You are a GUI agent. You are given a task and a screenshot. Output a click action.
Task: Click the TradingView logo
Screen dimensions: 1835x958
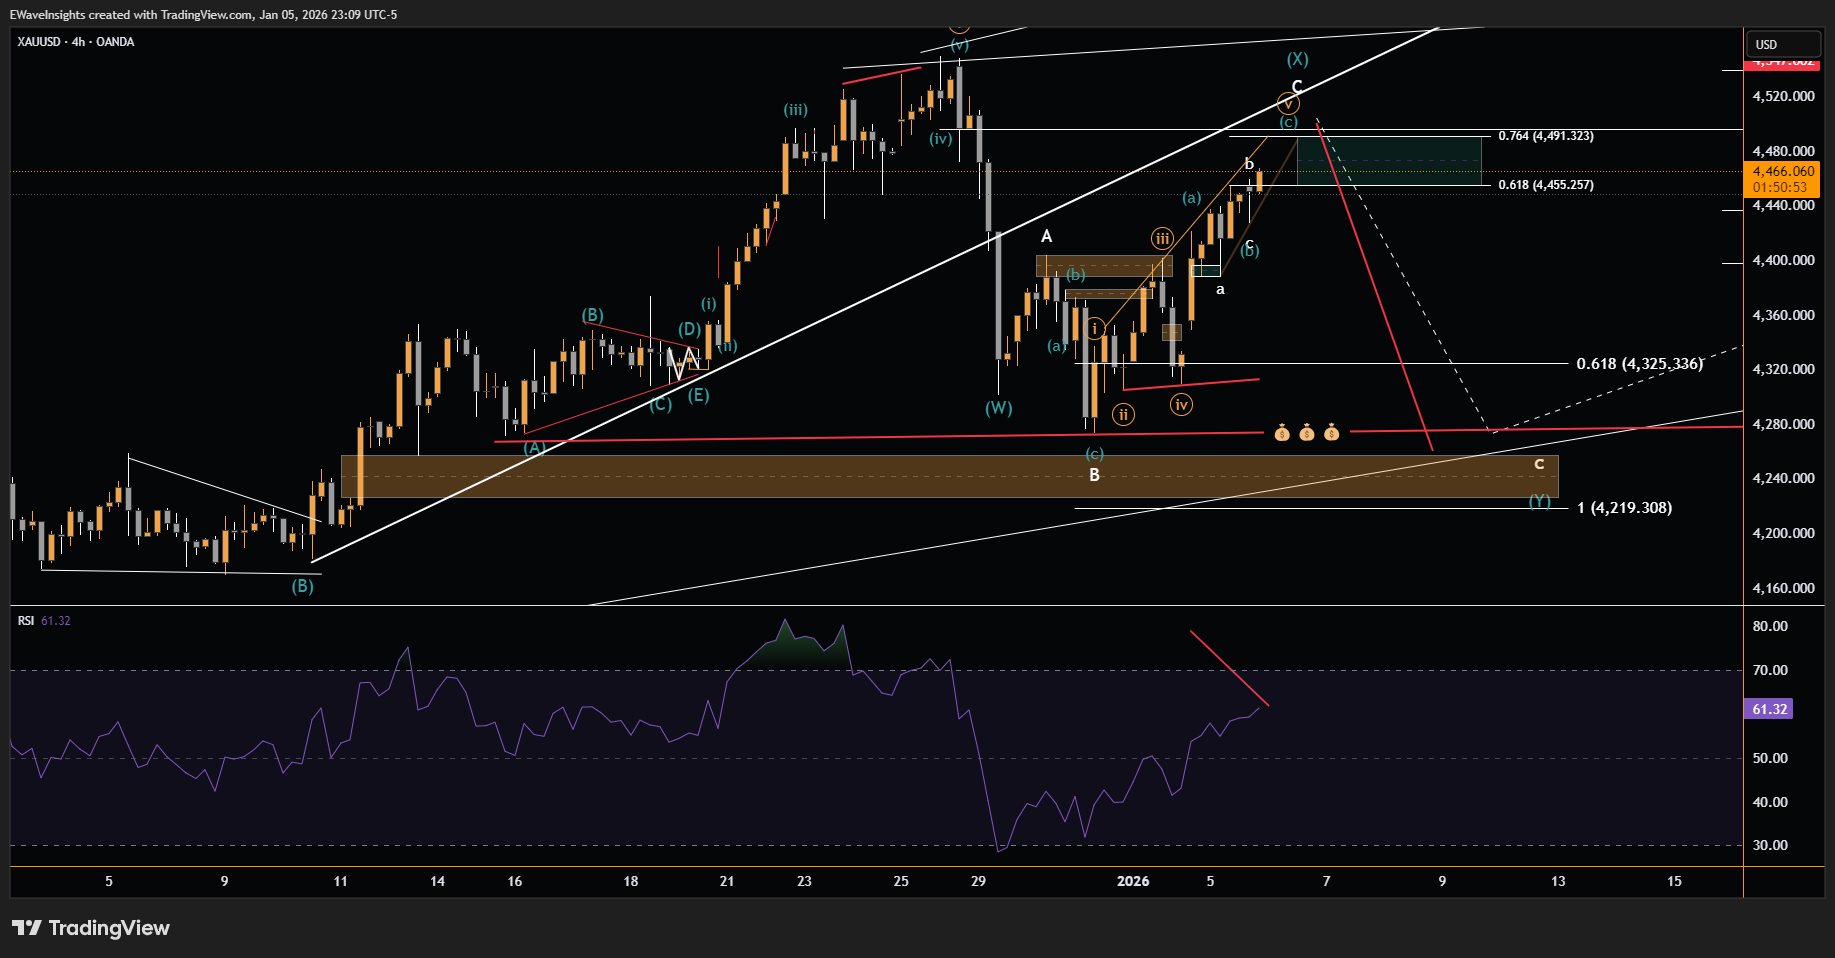point(91,928)
